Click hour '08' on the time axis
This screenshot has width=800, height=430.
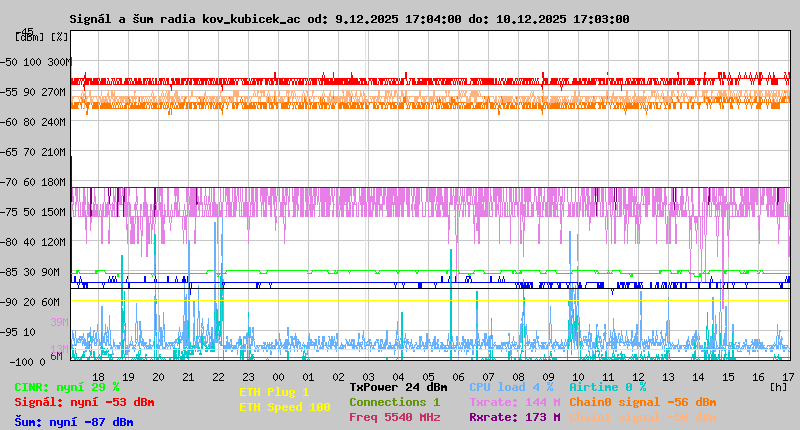click(x=518, y=377)
